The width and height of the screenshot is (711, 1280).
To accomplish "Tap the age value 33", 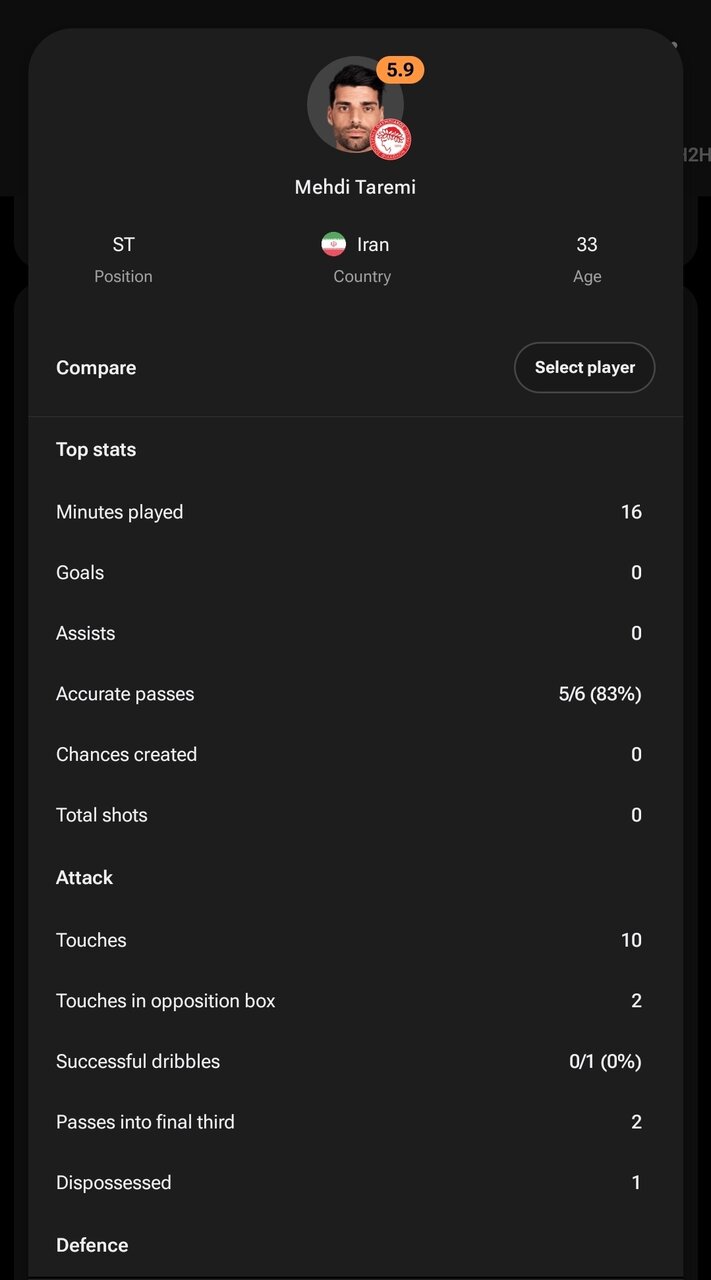I will [x=587, y=244].
